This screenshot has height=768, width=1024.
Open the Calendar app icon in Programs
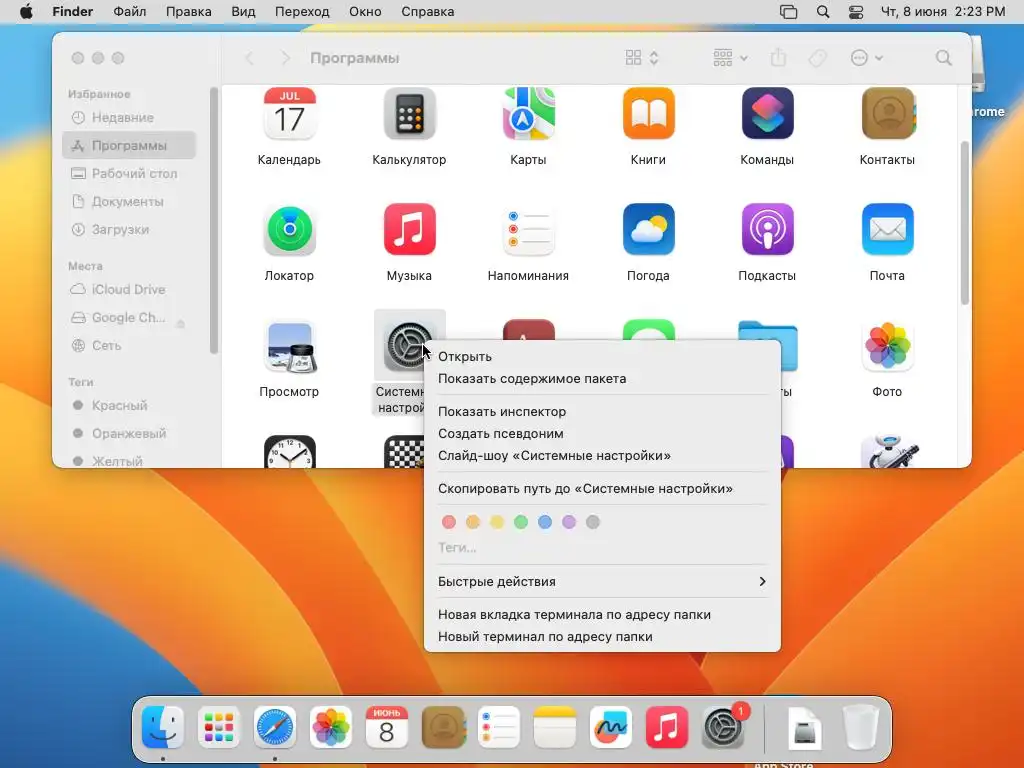[x=289, y=114]
